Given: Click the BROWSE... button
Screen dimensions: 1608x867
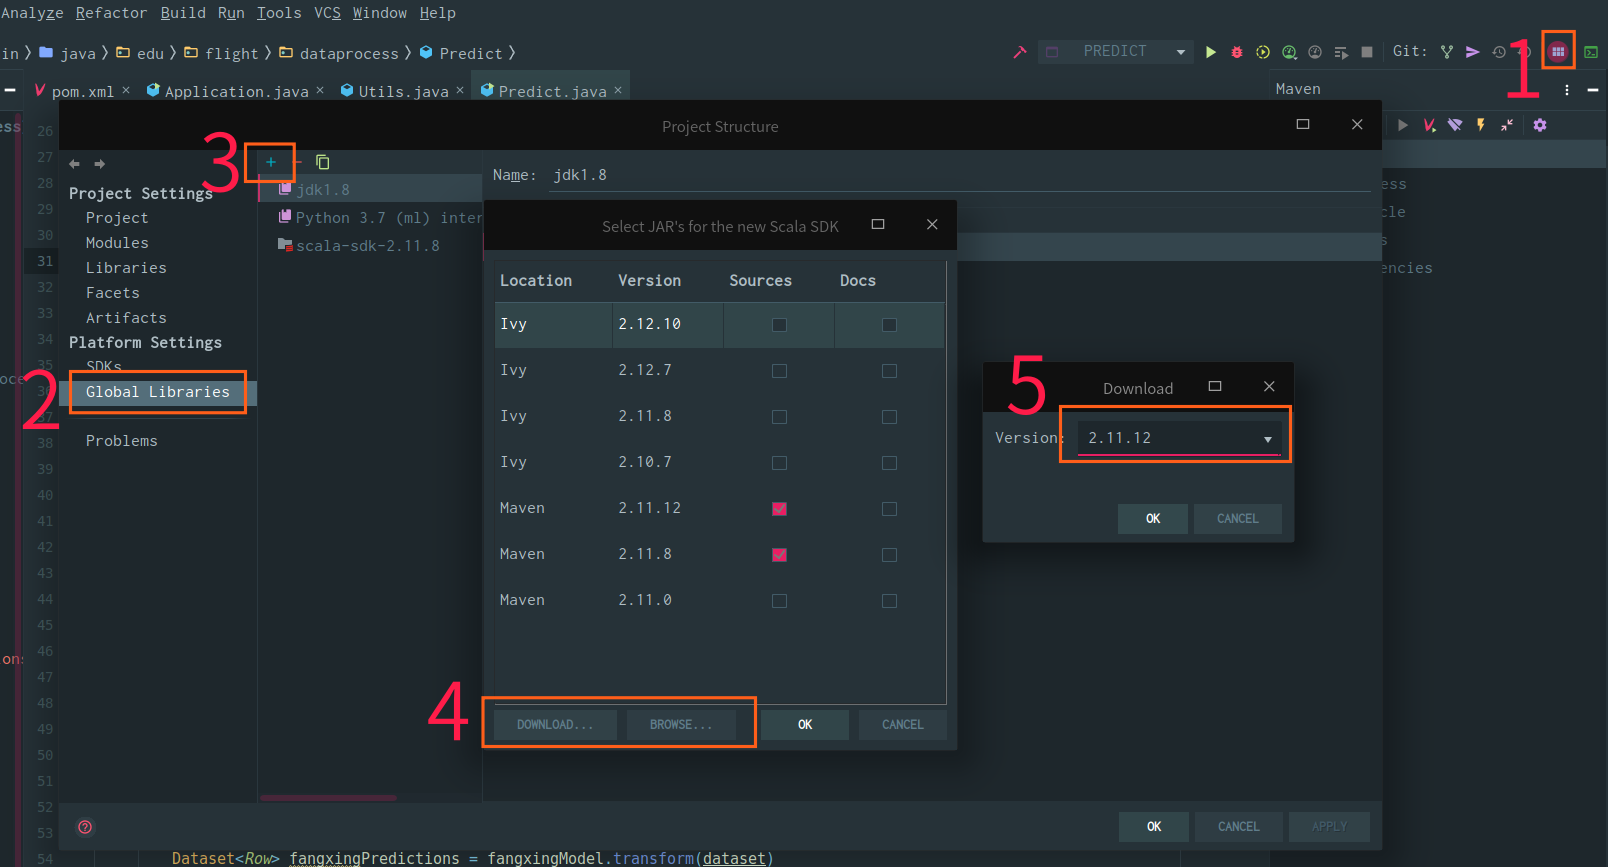Looking at the screenshot, I should click(681, 725).
